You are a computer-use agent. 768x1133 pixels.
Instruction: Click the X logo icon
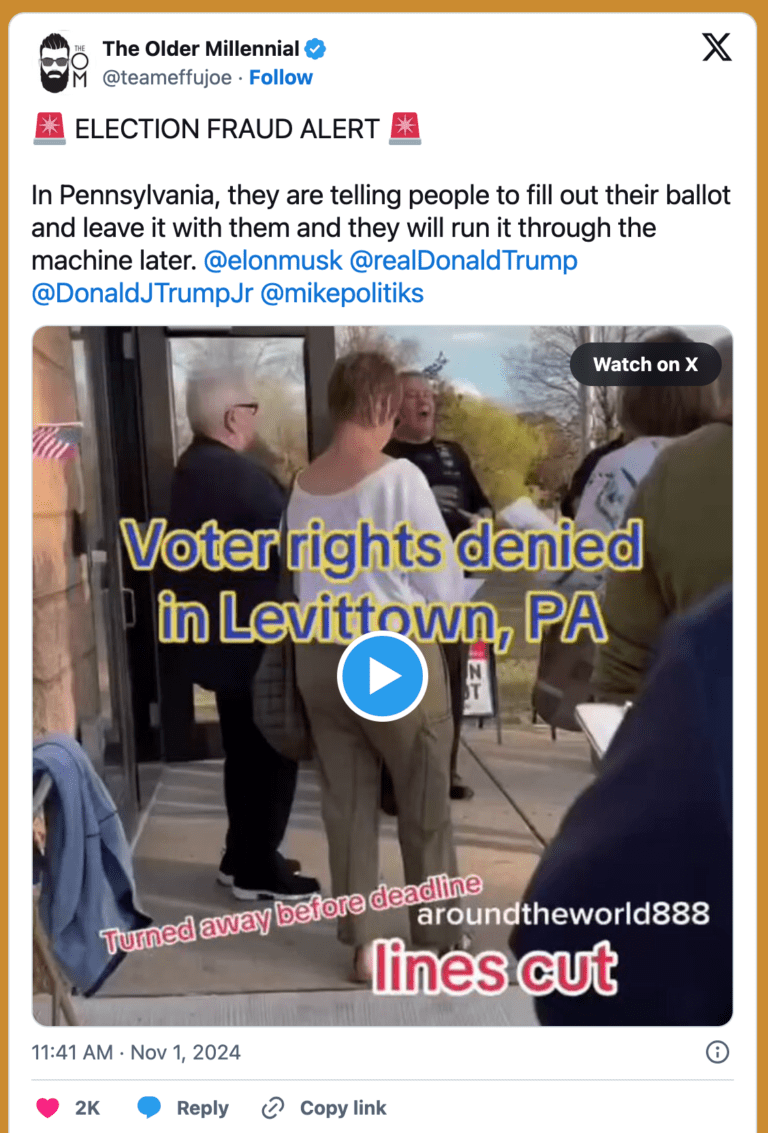[x=717, y=47]
